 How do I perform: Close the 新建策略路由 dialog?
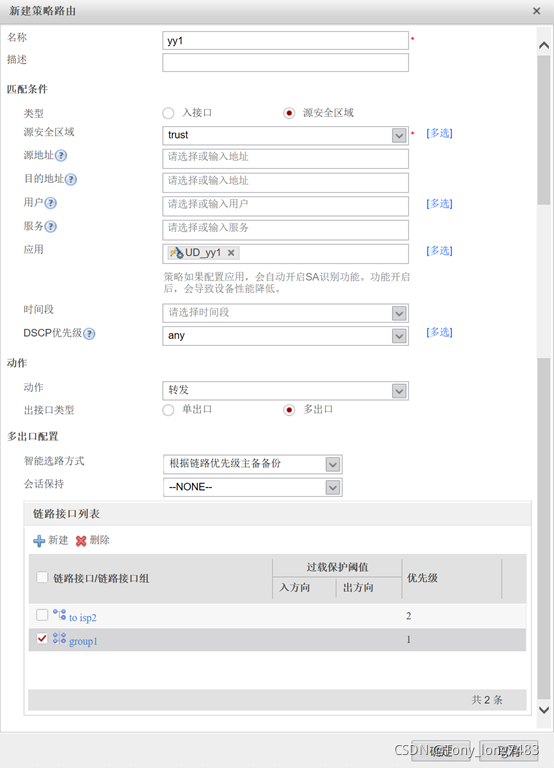(536, 11)
